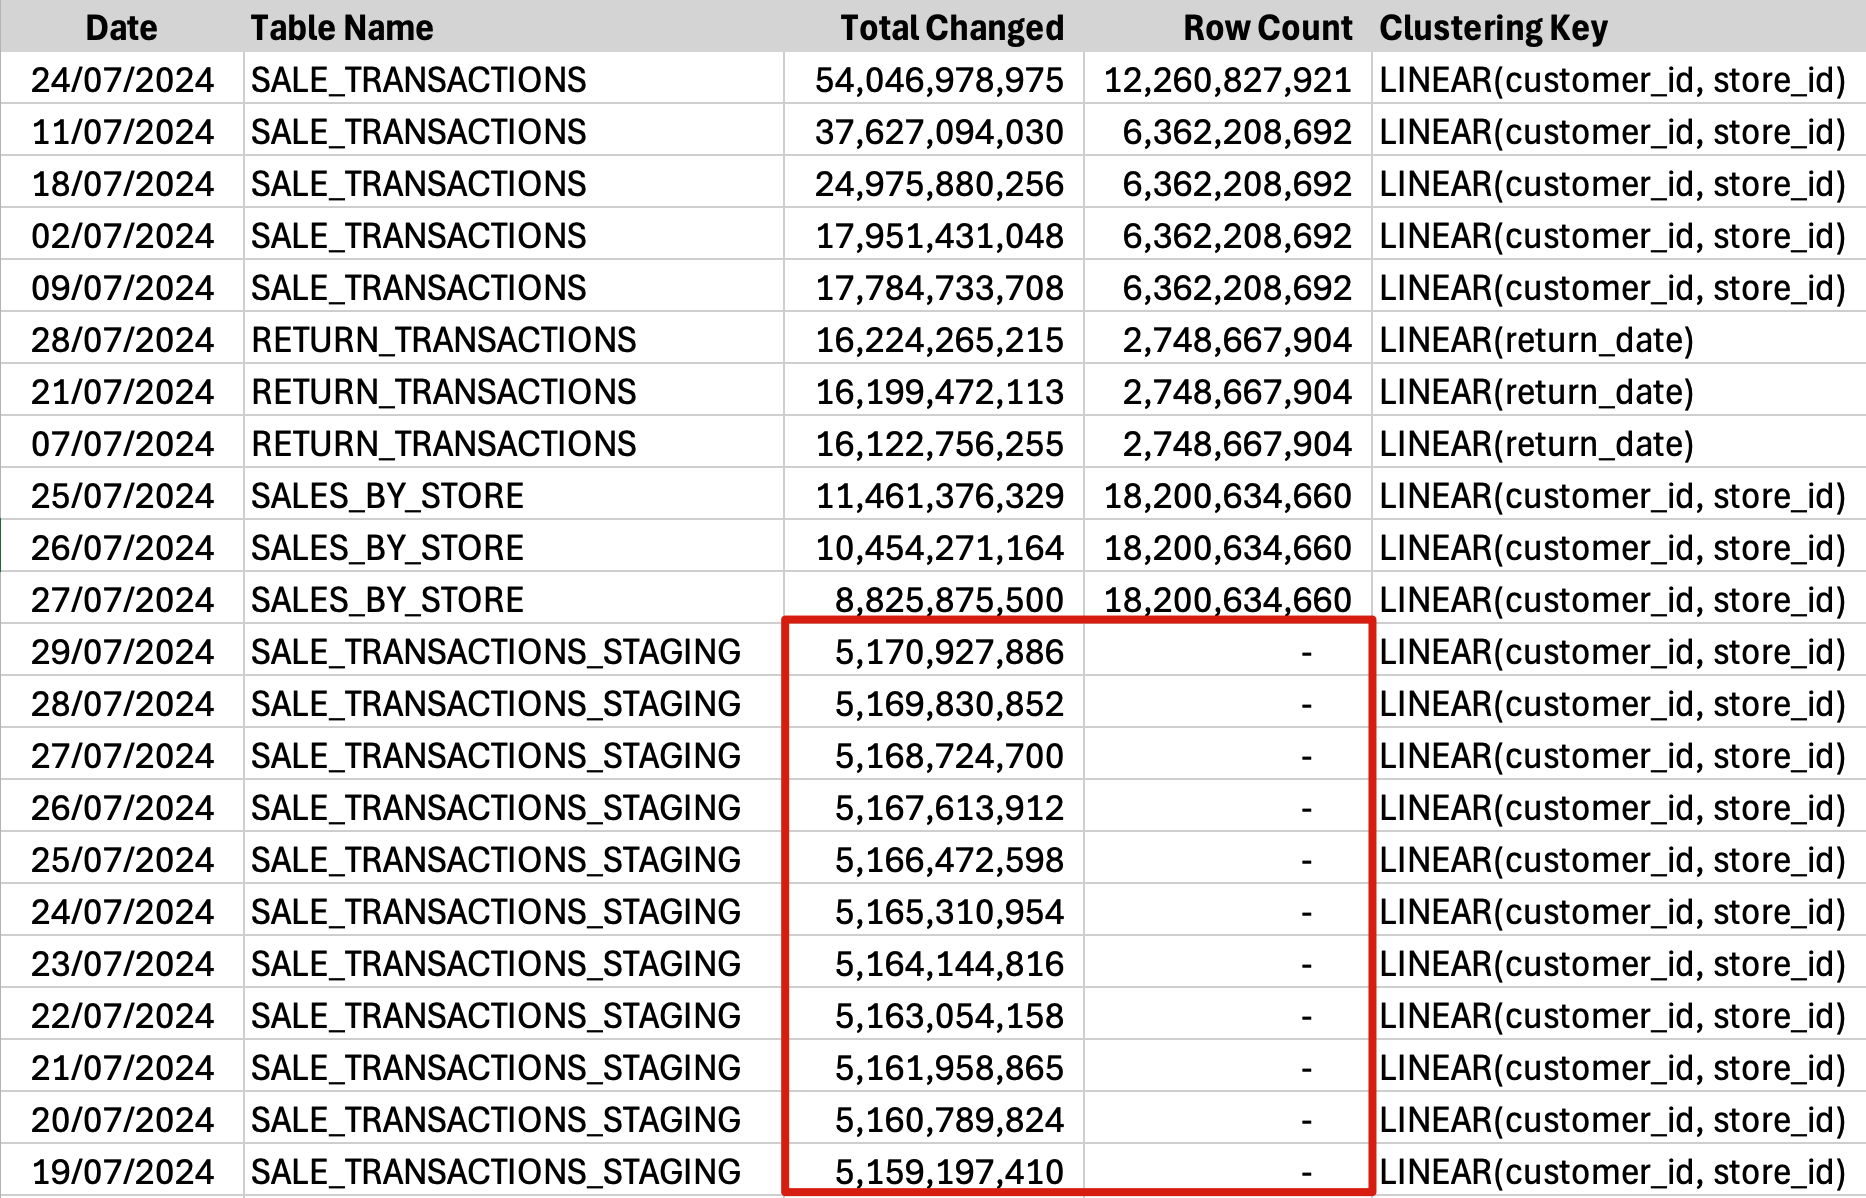The image size is (1866, 1198).
Task: Click Row Count 18,200,634,660 in the 27/07/2024 row
Action: (x=1228, y=599)
